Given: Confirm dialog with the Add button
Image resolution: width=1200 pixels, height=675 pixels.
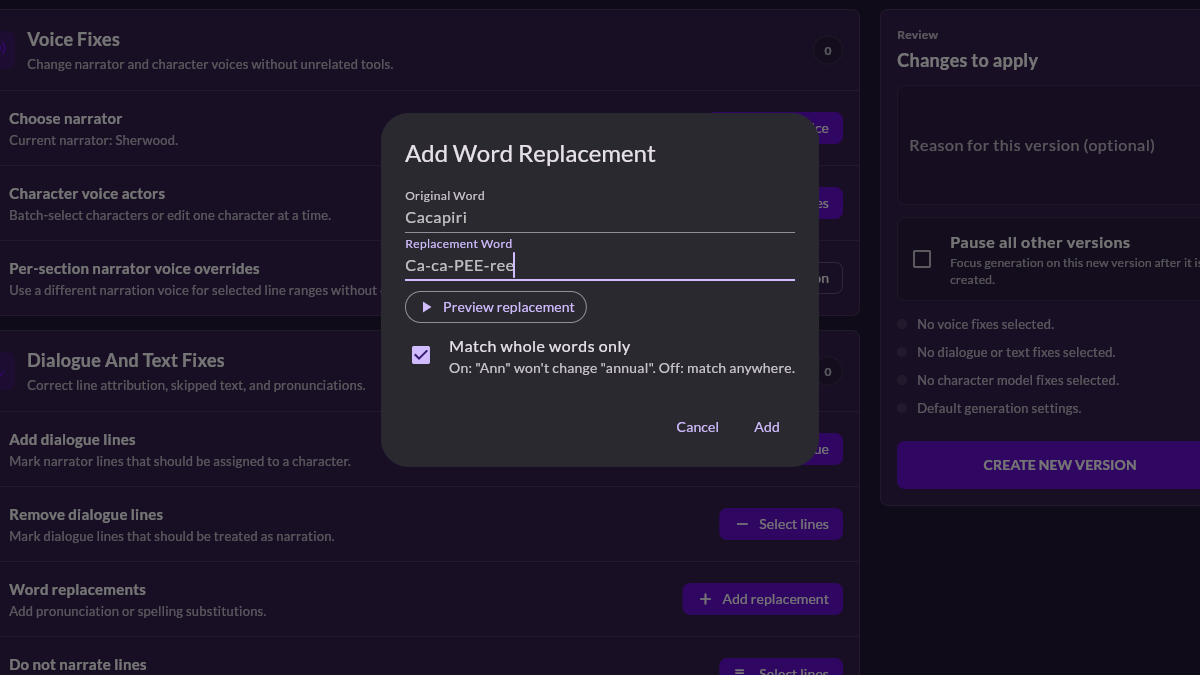Looking at the screenshot, I should click(x=767, y=427).
